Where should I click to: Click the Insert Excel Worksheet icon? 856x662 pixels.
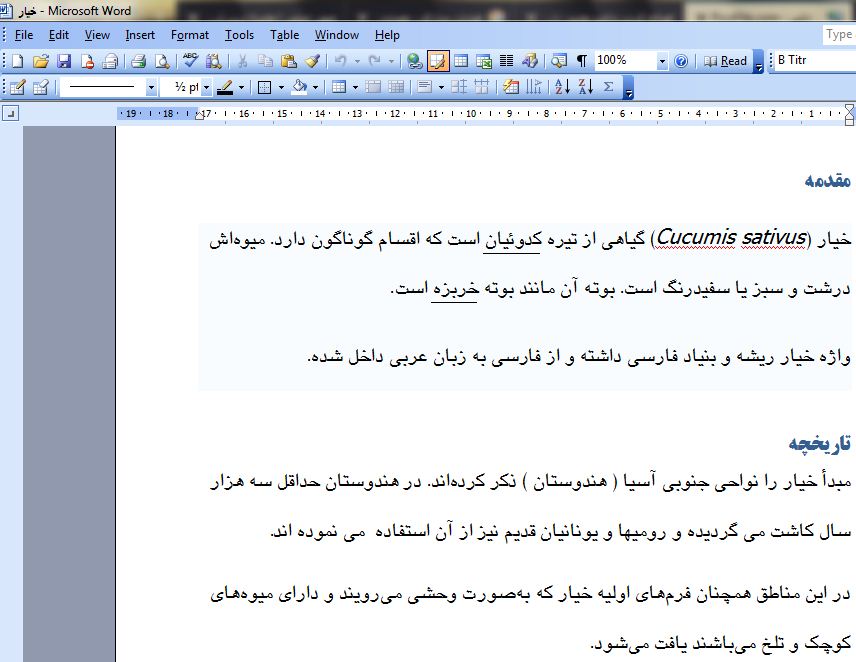484,61
